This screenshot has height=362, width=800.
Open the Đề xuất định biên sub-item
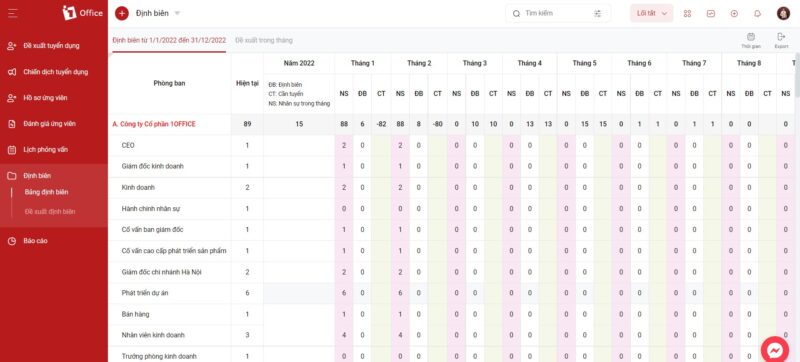(x=50, y=212)
